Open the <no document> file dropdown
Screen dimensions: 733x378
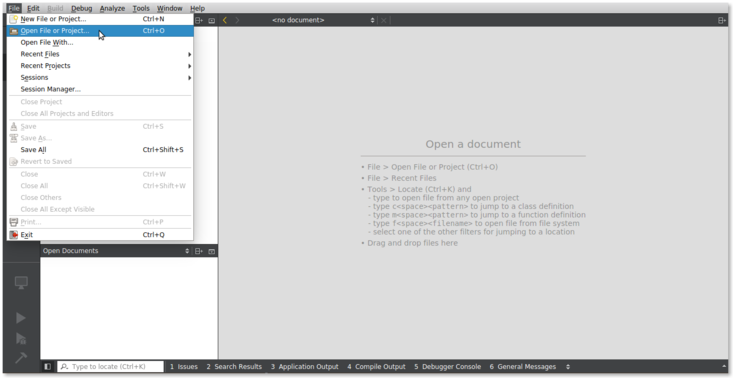[323, 20]
